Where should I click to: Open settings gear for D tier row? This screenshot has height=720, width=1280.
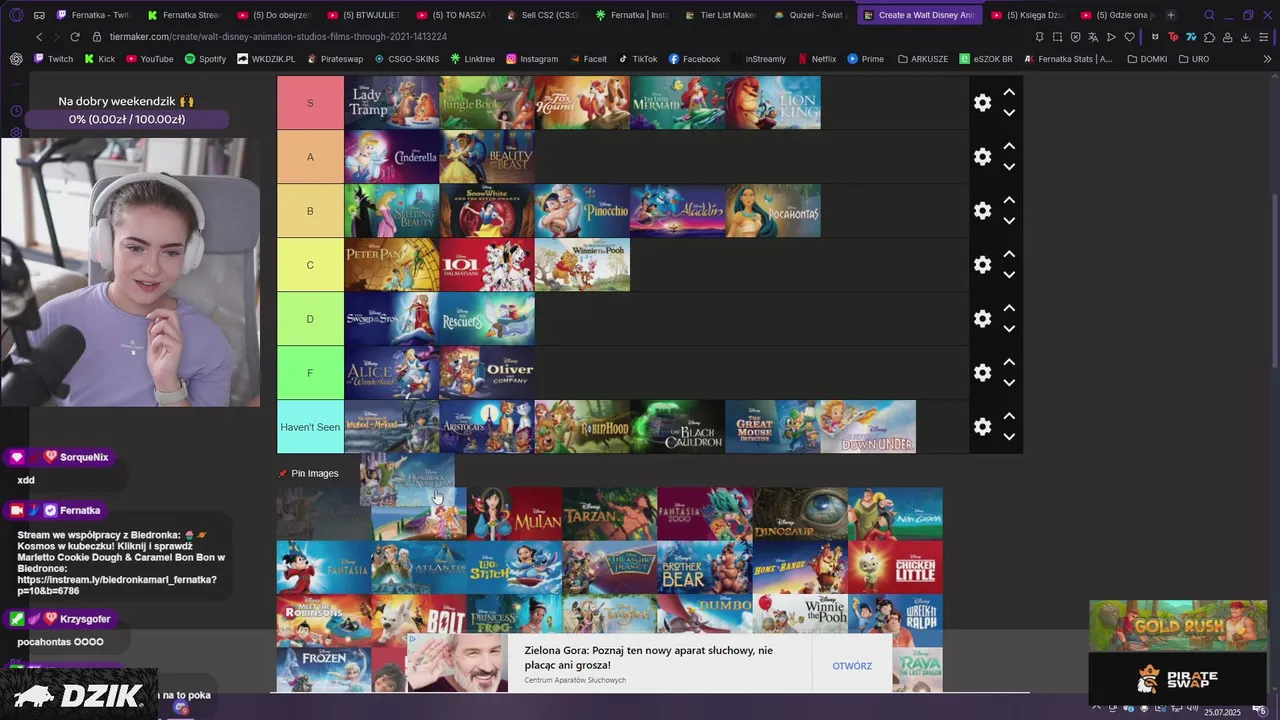(982, 319)
